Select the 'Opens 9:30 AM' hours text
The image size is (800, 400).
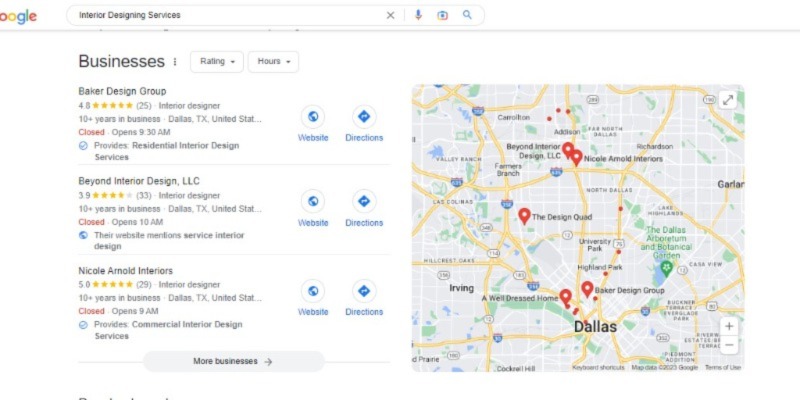(x=141, y=132)
